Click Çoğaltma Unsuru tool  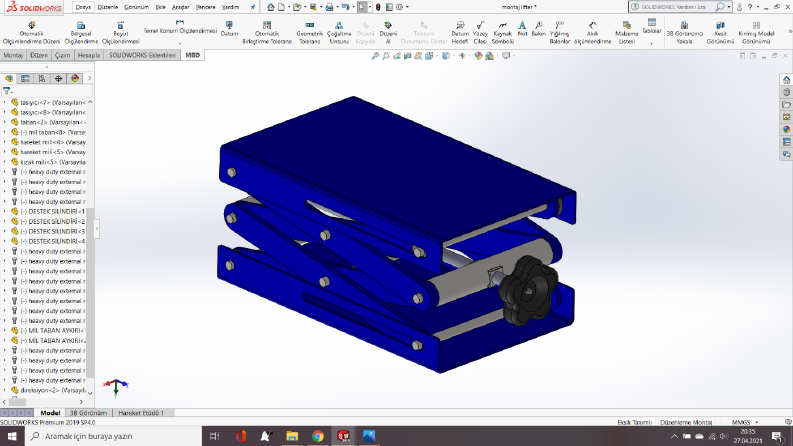point(339,33)
